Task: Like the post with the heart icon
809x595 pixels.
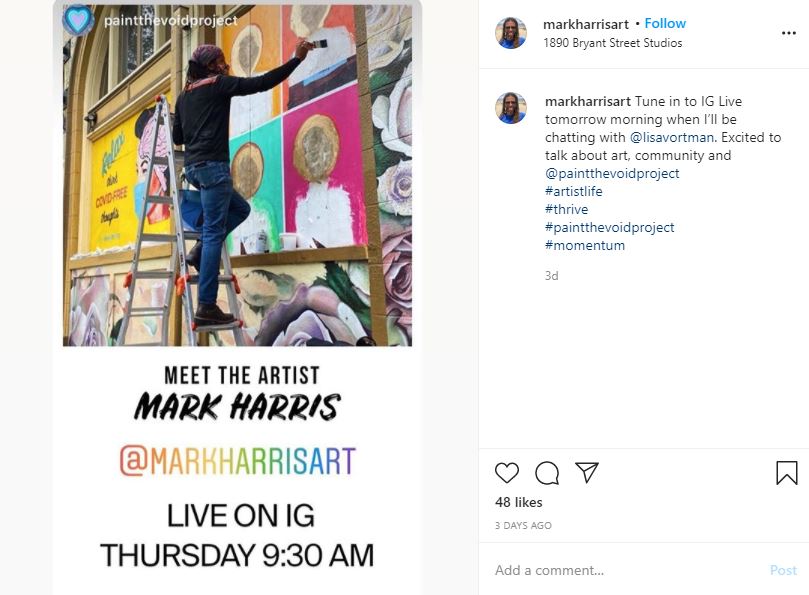Action: 507,473
